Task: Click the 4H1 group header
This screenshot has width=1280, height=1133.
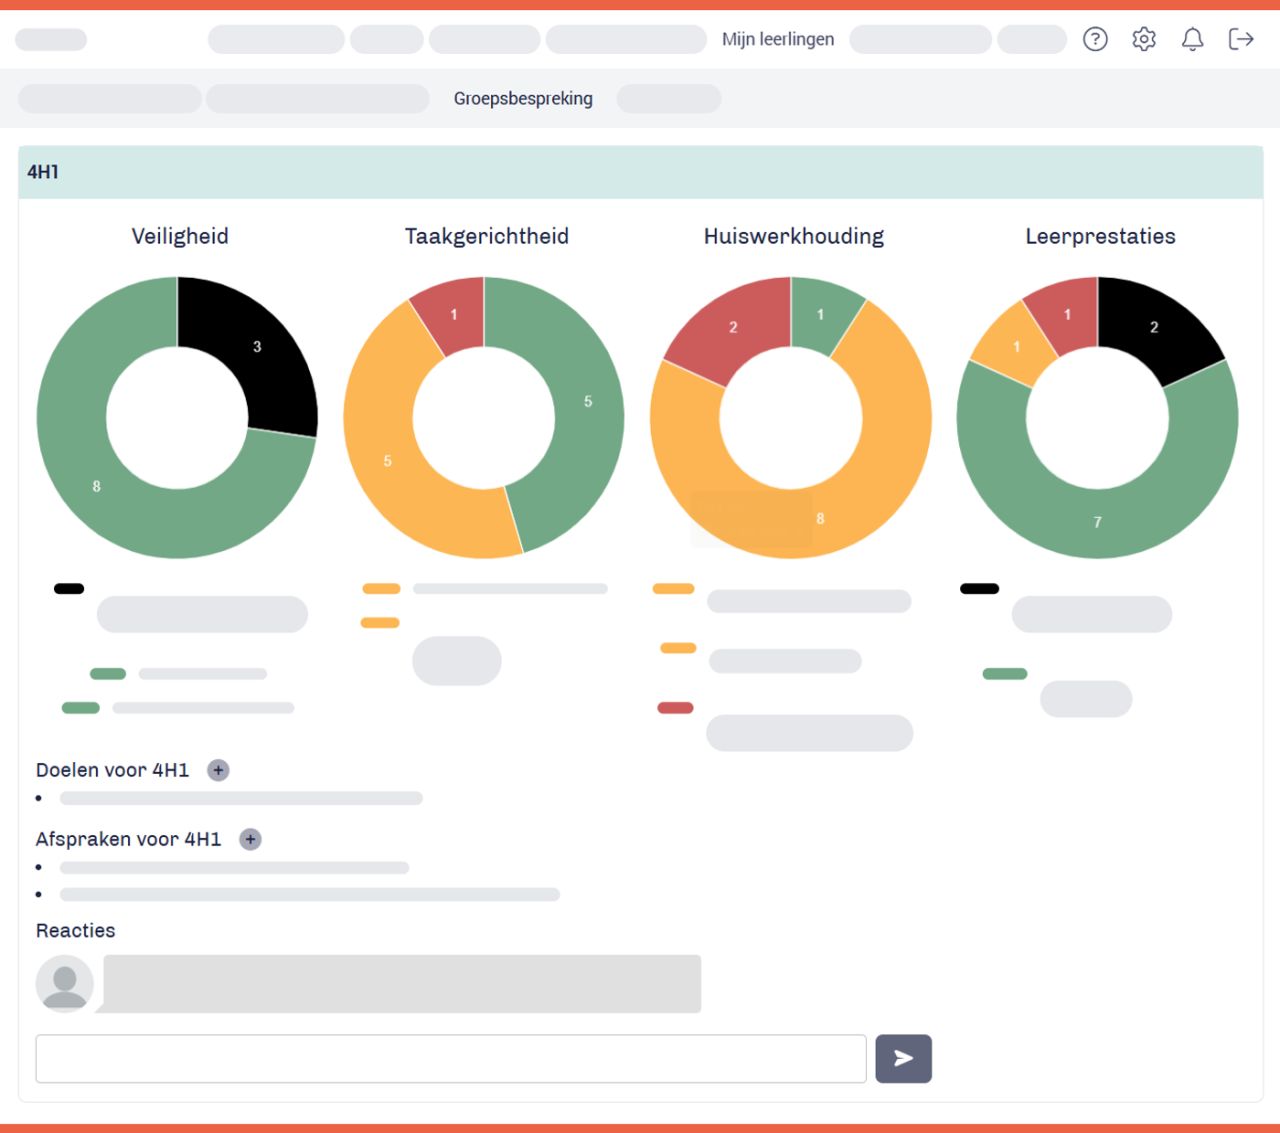Action: pyautogui.click(x=640, y=172)
